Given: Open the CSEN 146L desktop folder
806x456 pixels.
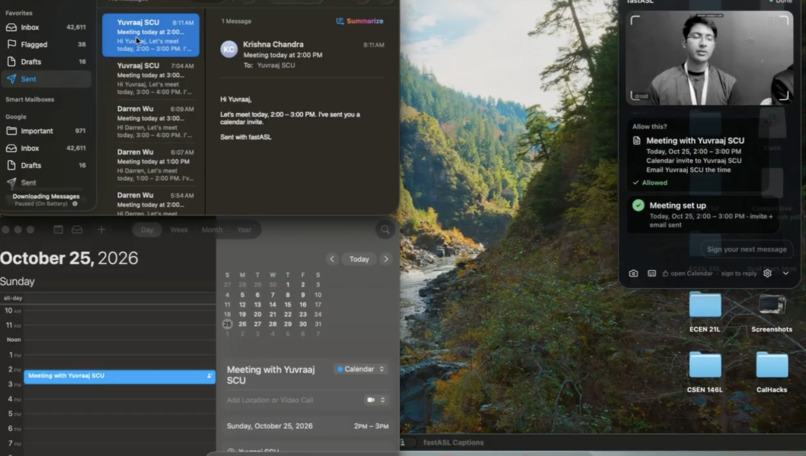Looking at the screenshot, I should click(705, 372).
